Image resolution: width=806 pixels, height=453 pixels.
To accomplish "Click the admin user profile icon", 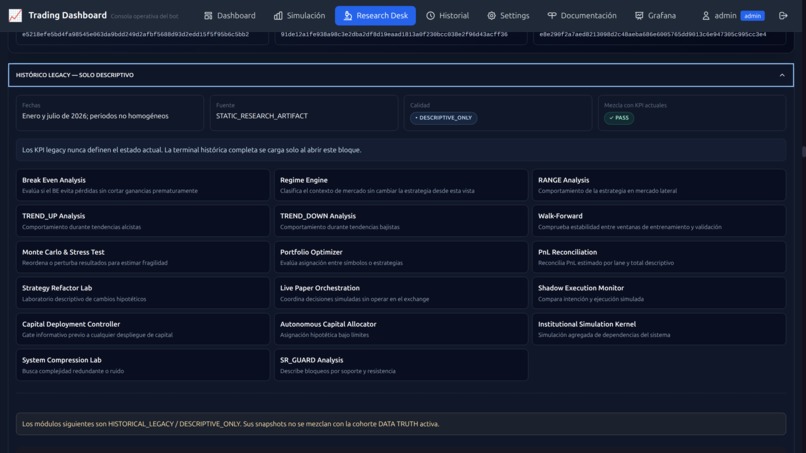I will (x=706, y=16).
